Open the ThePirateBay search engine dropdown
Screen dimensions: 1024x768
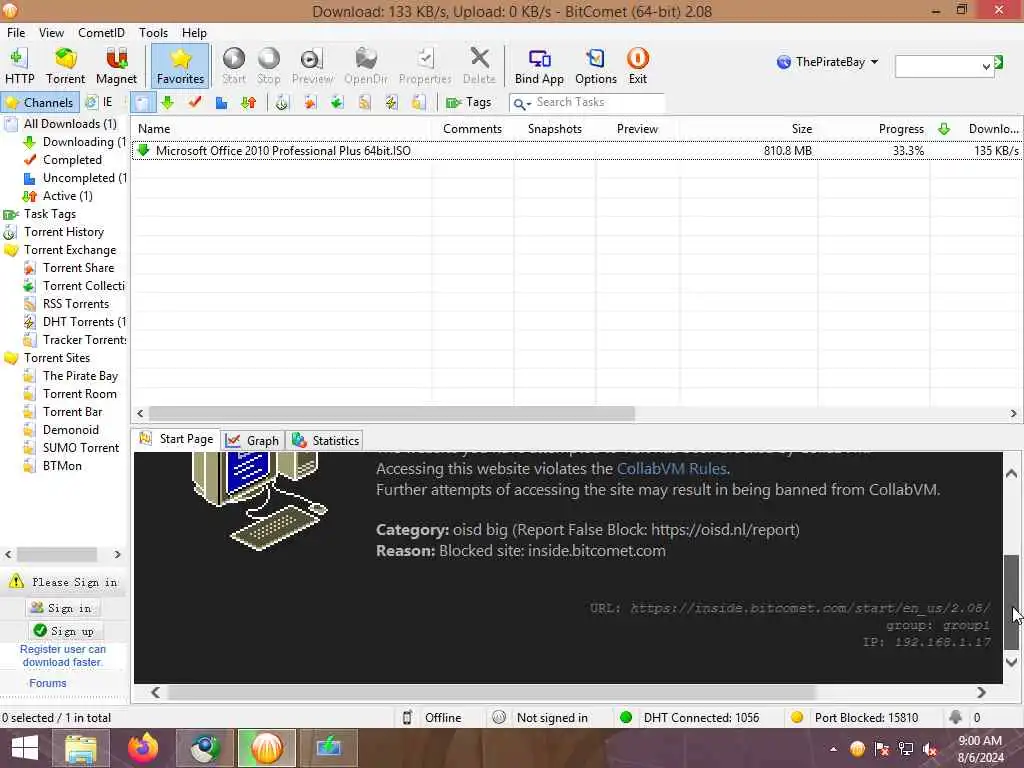click(827, 62)
